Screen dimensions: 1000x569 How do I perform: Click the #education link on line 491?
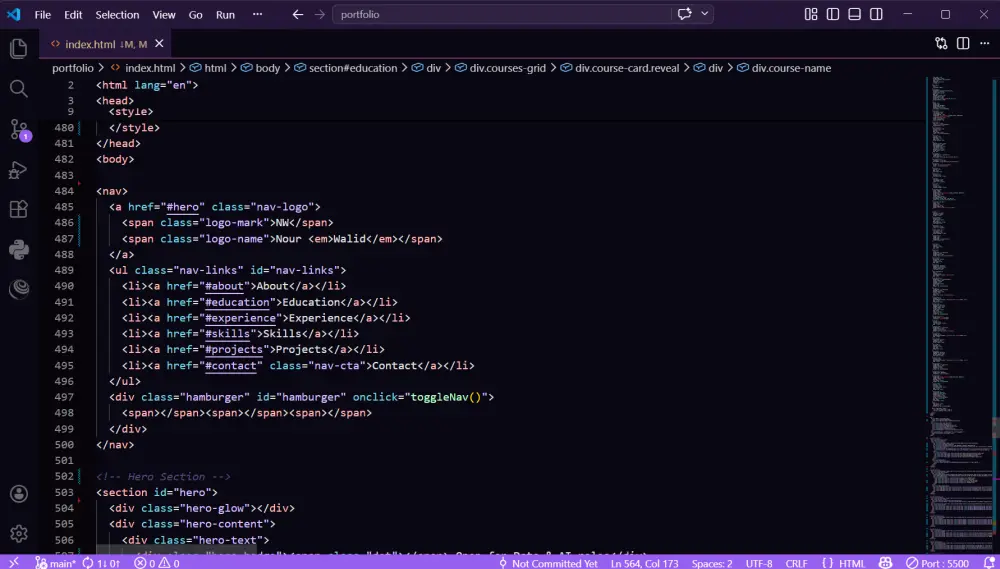point(237,302)
